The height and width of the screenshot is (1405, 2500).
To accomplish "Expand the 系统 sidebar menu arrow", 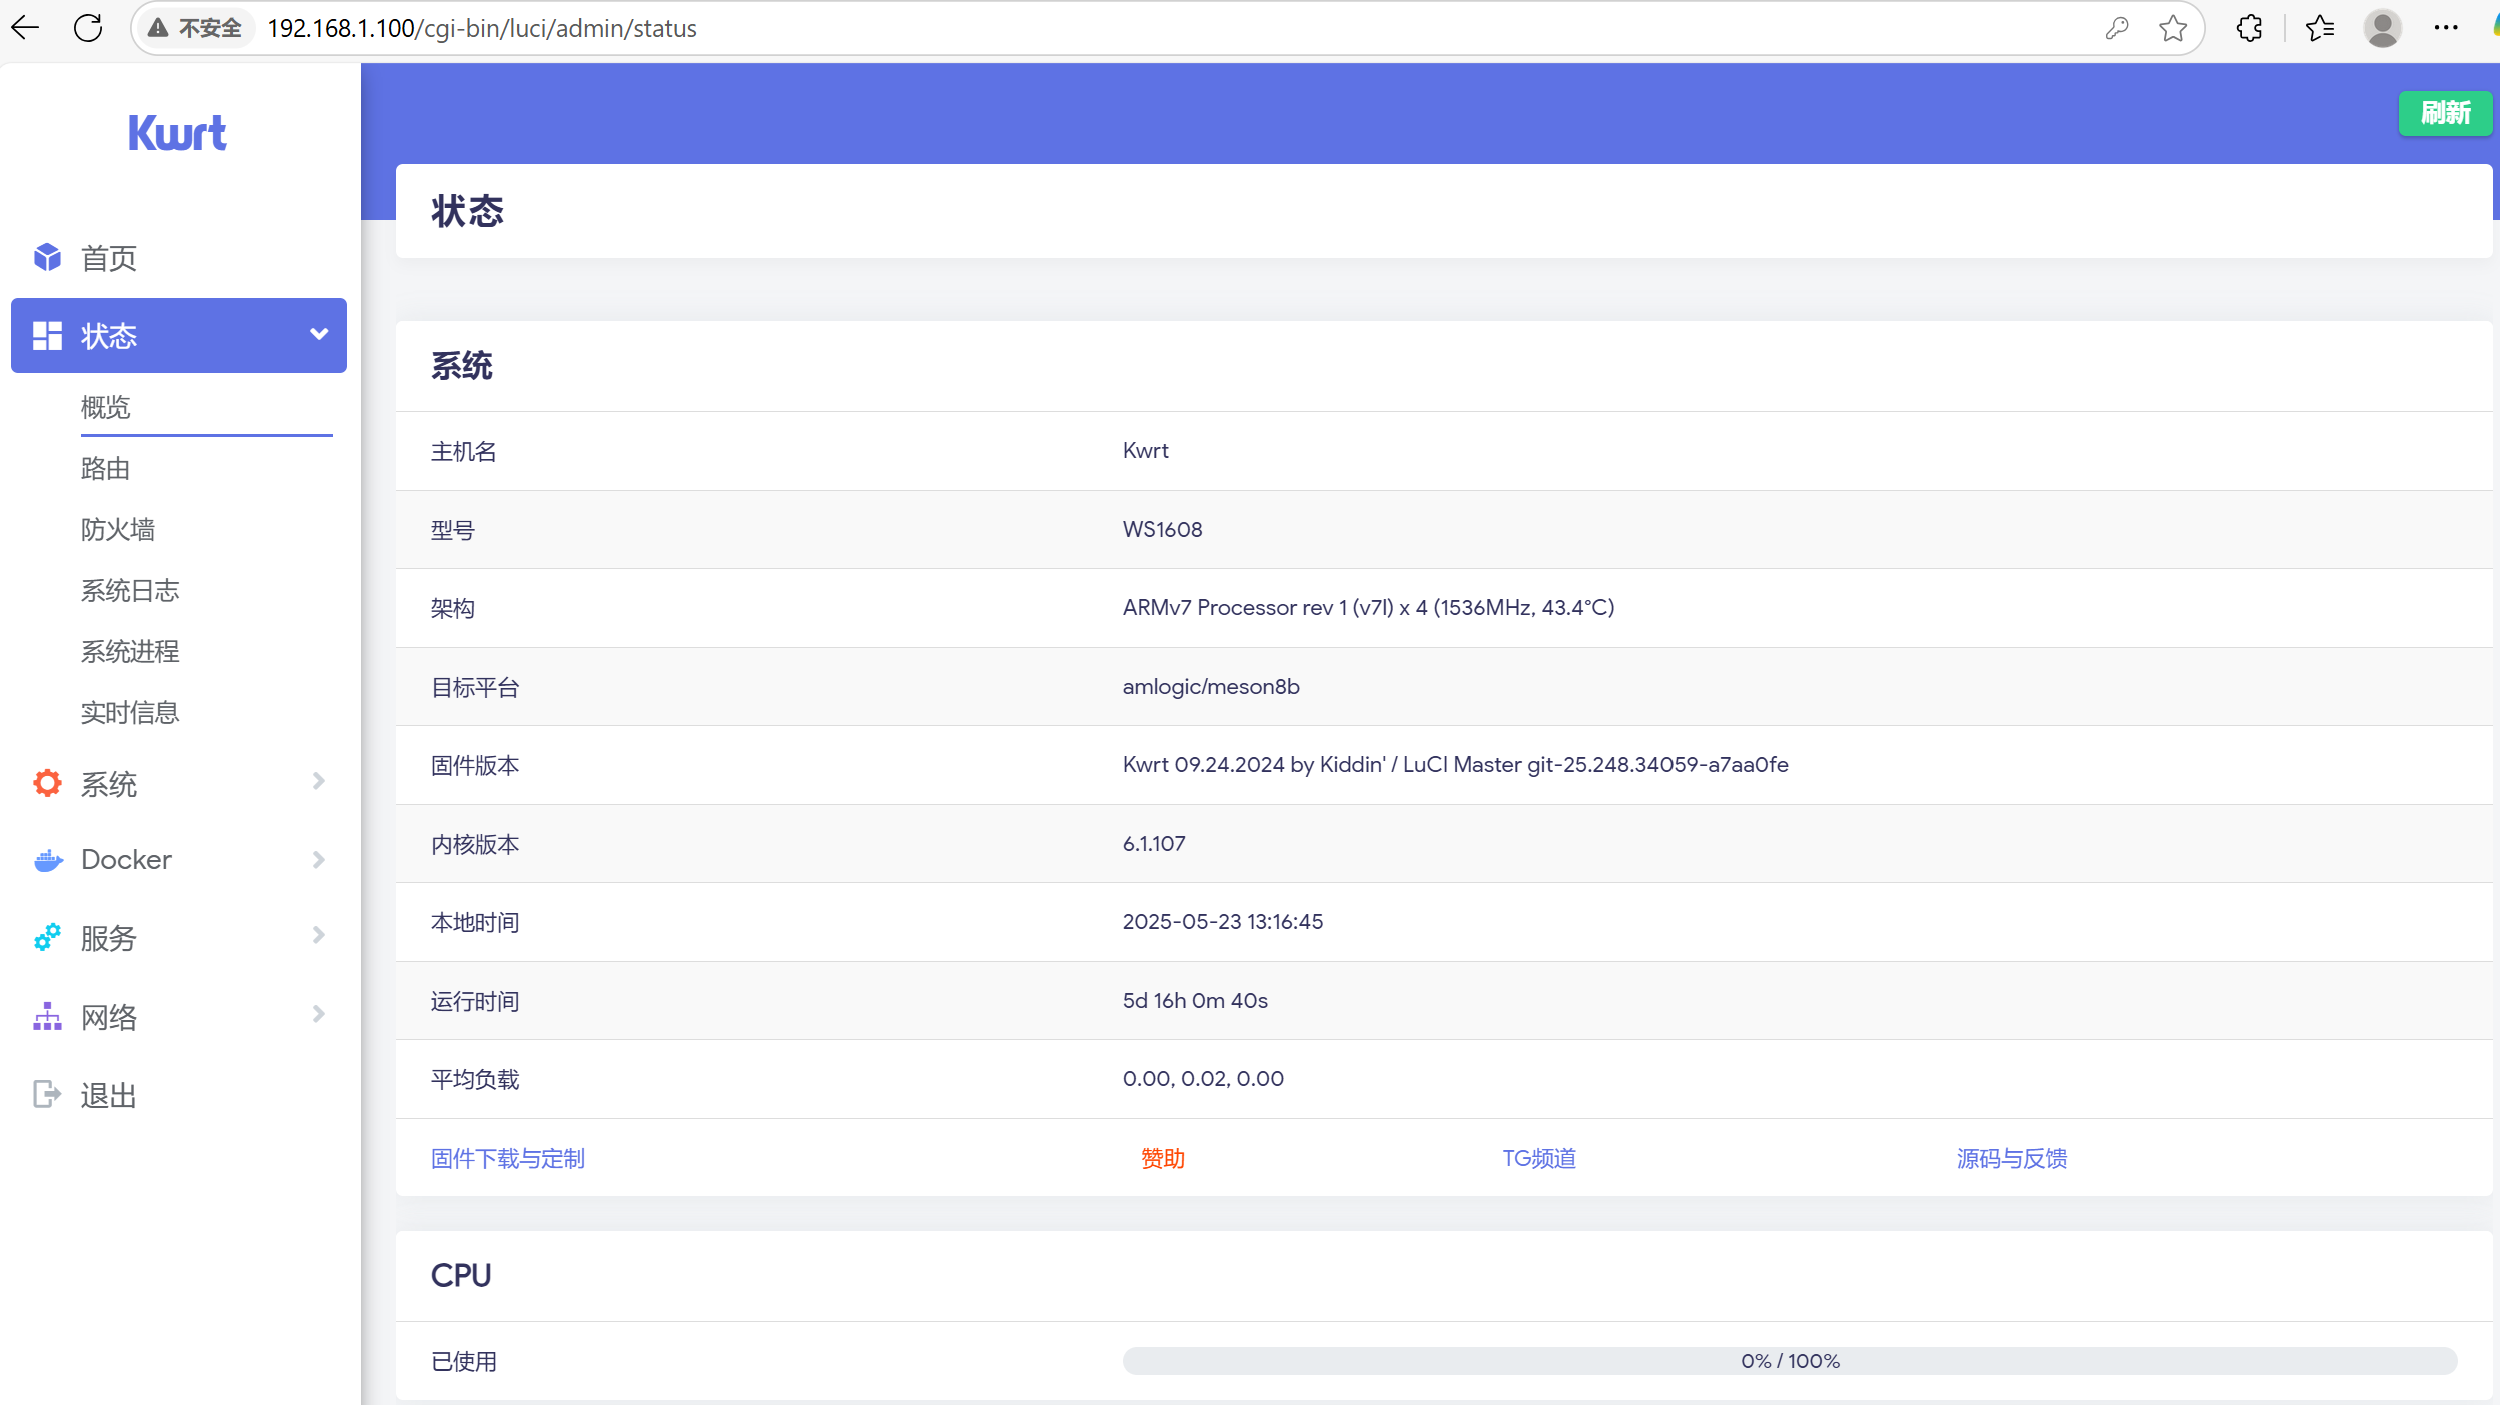I will pyautogui.click(x=319, y=781).
